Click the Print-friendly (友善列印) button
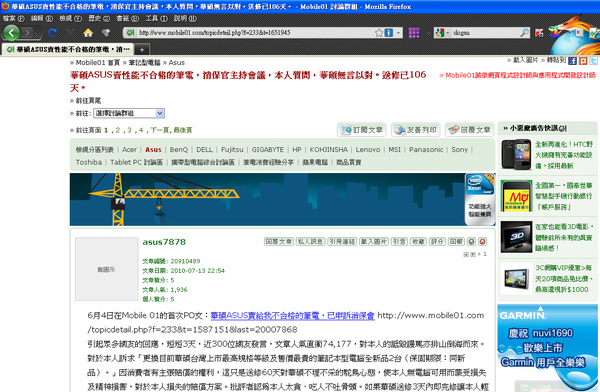This screenshot has height=392, width=600. (x=416, y=130)
